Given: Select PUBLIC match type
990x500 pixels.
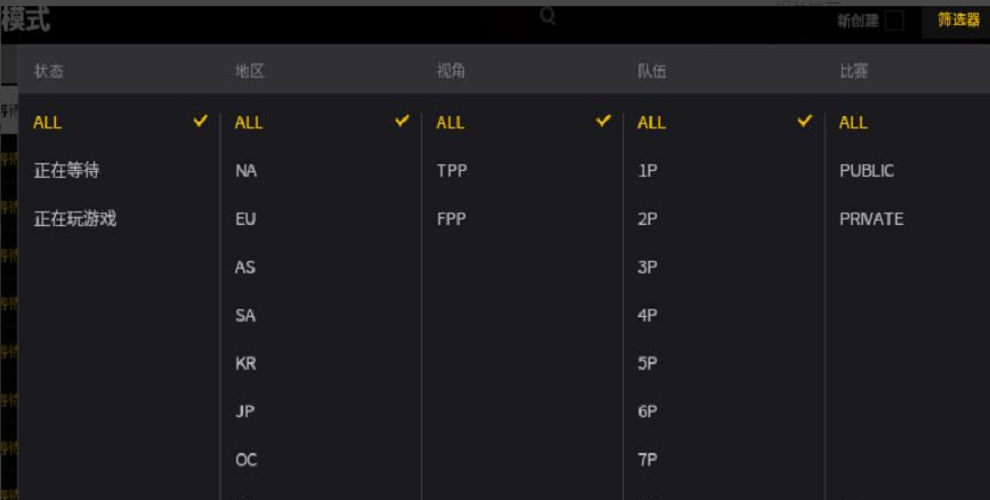Looking at the screenshot, I should (866, 170).
